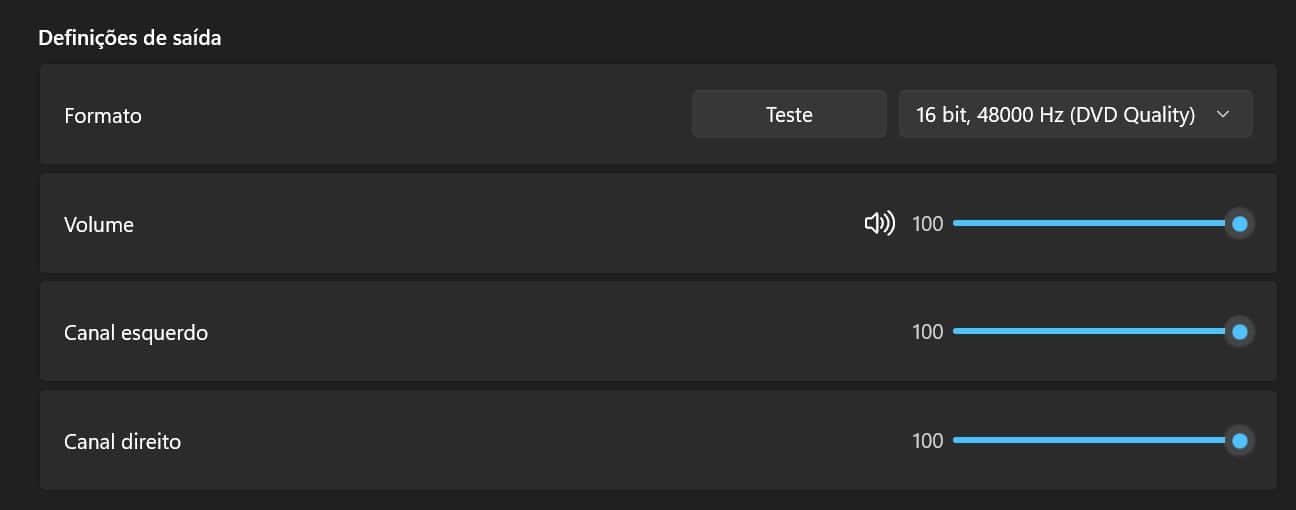Click the Volume value 100
This screenshot has width=1296, height=510.
tap(928, 224)
